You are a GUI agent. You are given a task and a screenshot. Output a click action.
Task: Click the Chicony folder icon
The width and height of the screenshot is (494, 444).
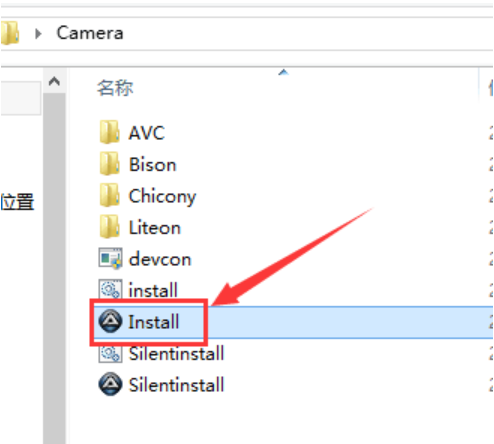[x=109, y=195]
